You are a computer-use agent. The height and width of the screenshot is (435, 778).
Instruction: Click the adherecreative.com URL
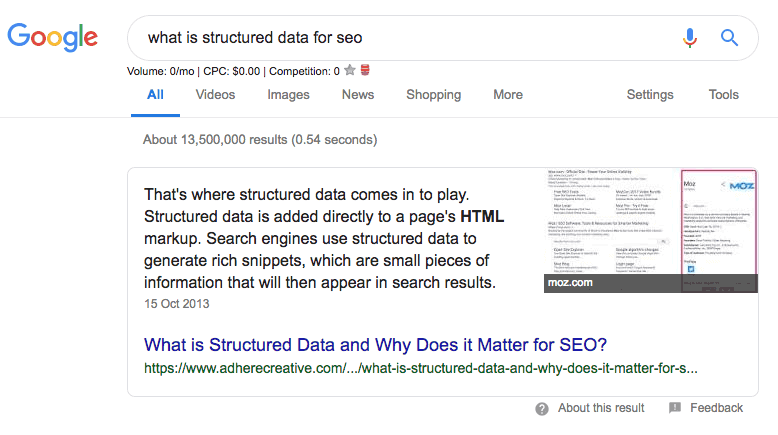point(420,368)
